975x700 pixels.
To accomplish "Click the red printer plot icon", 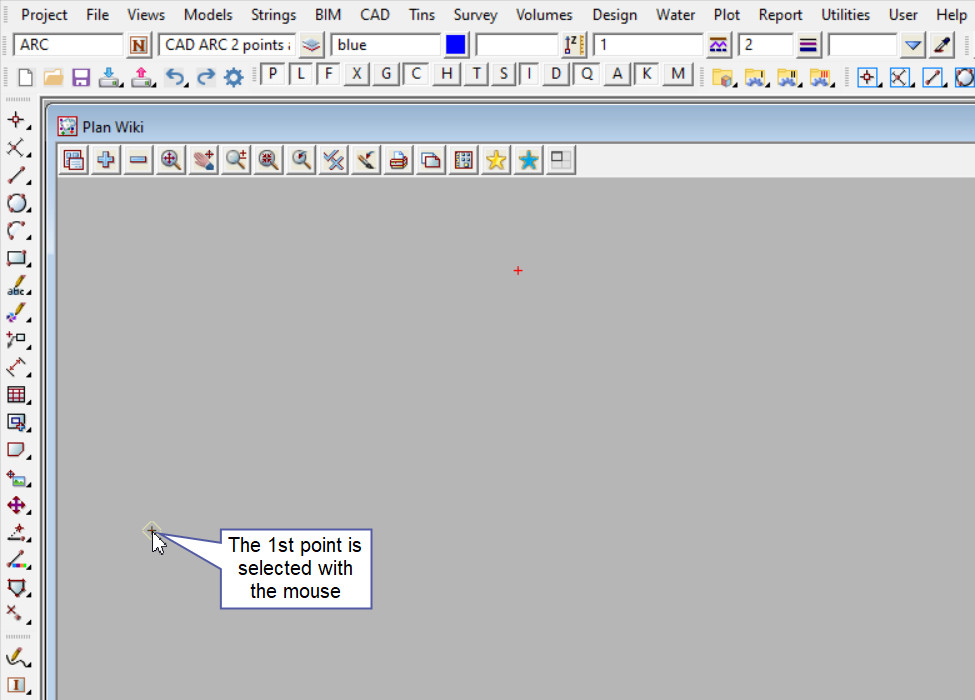I will 398,160.
